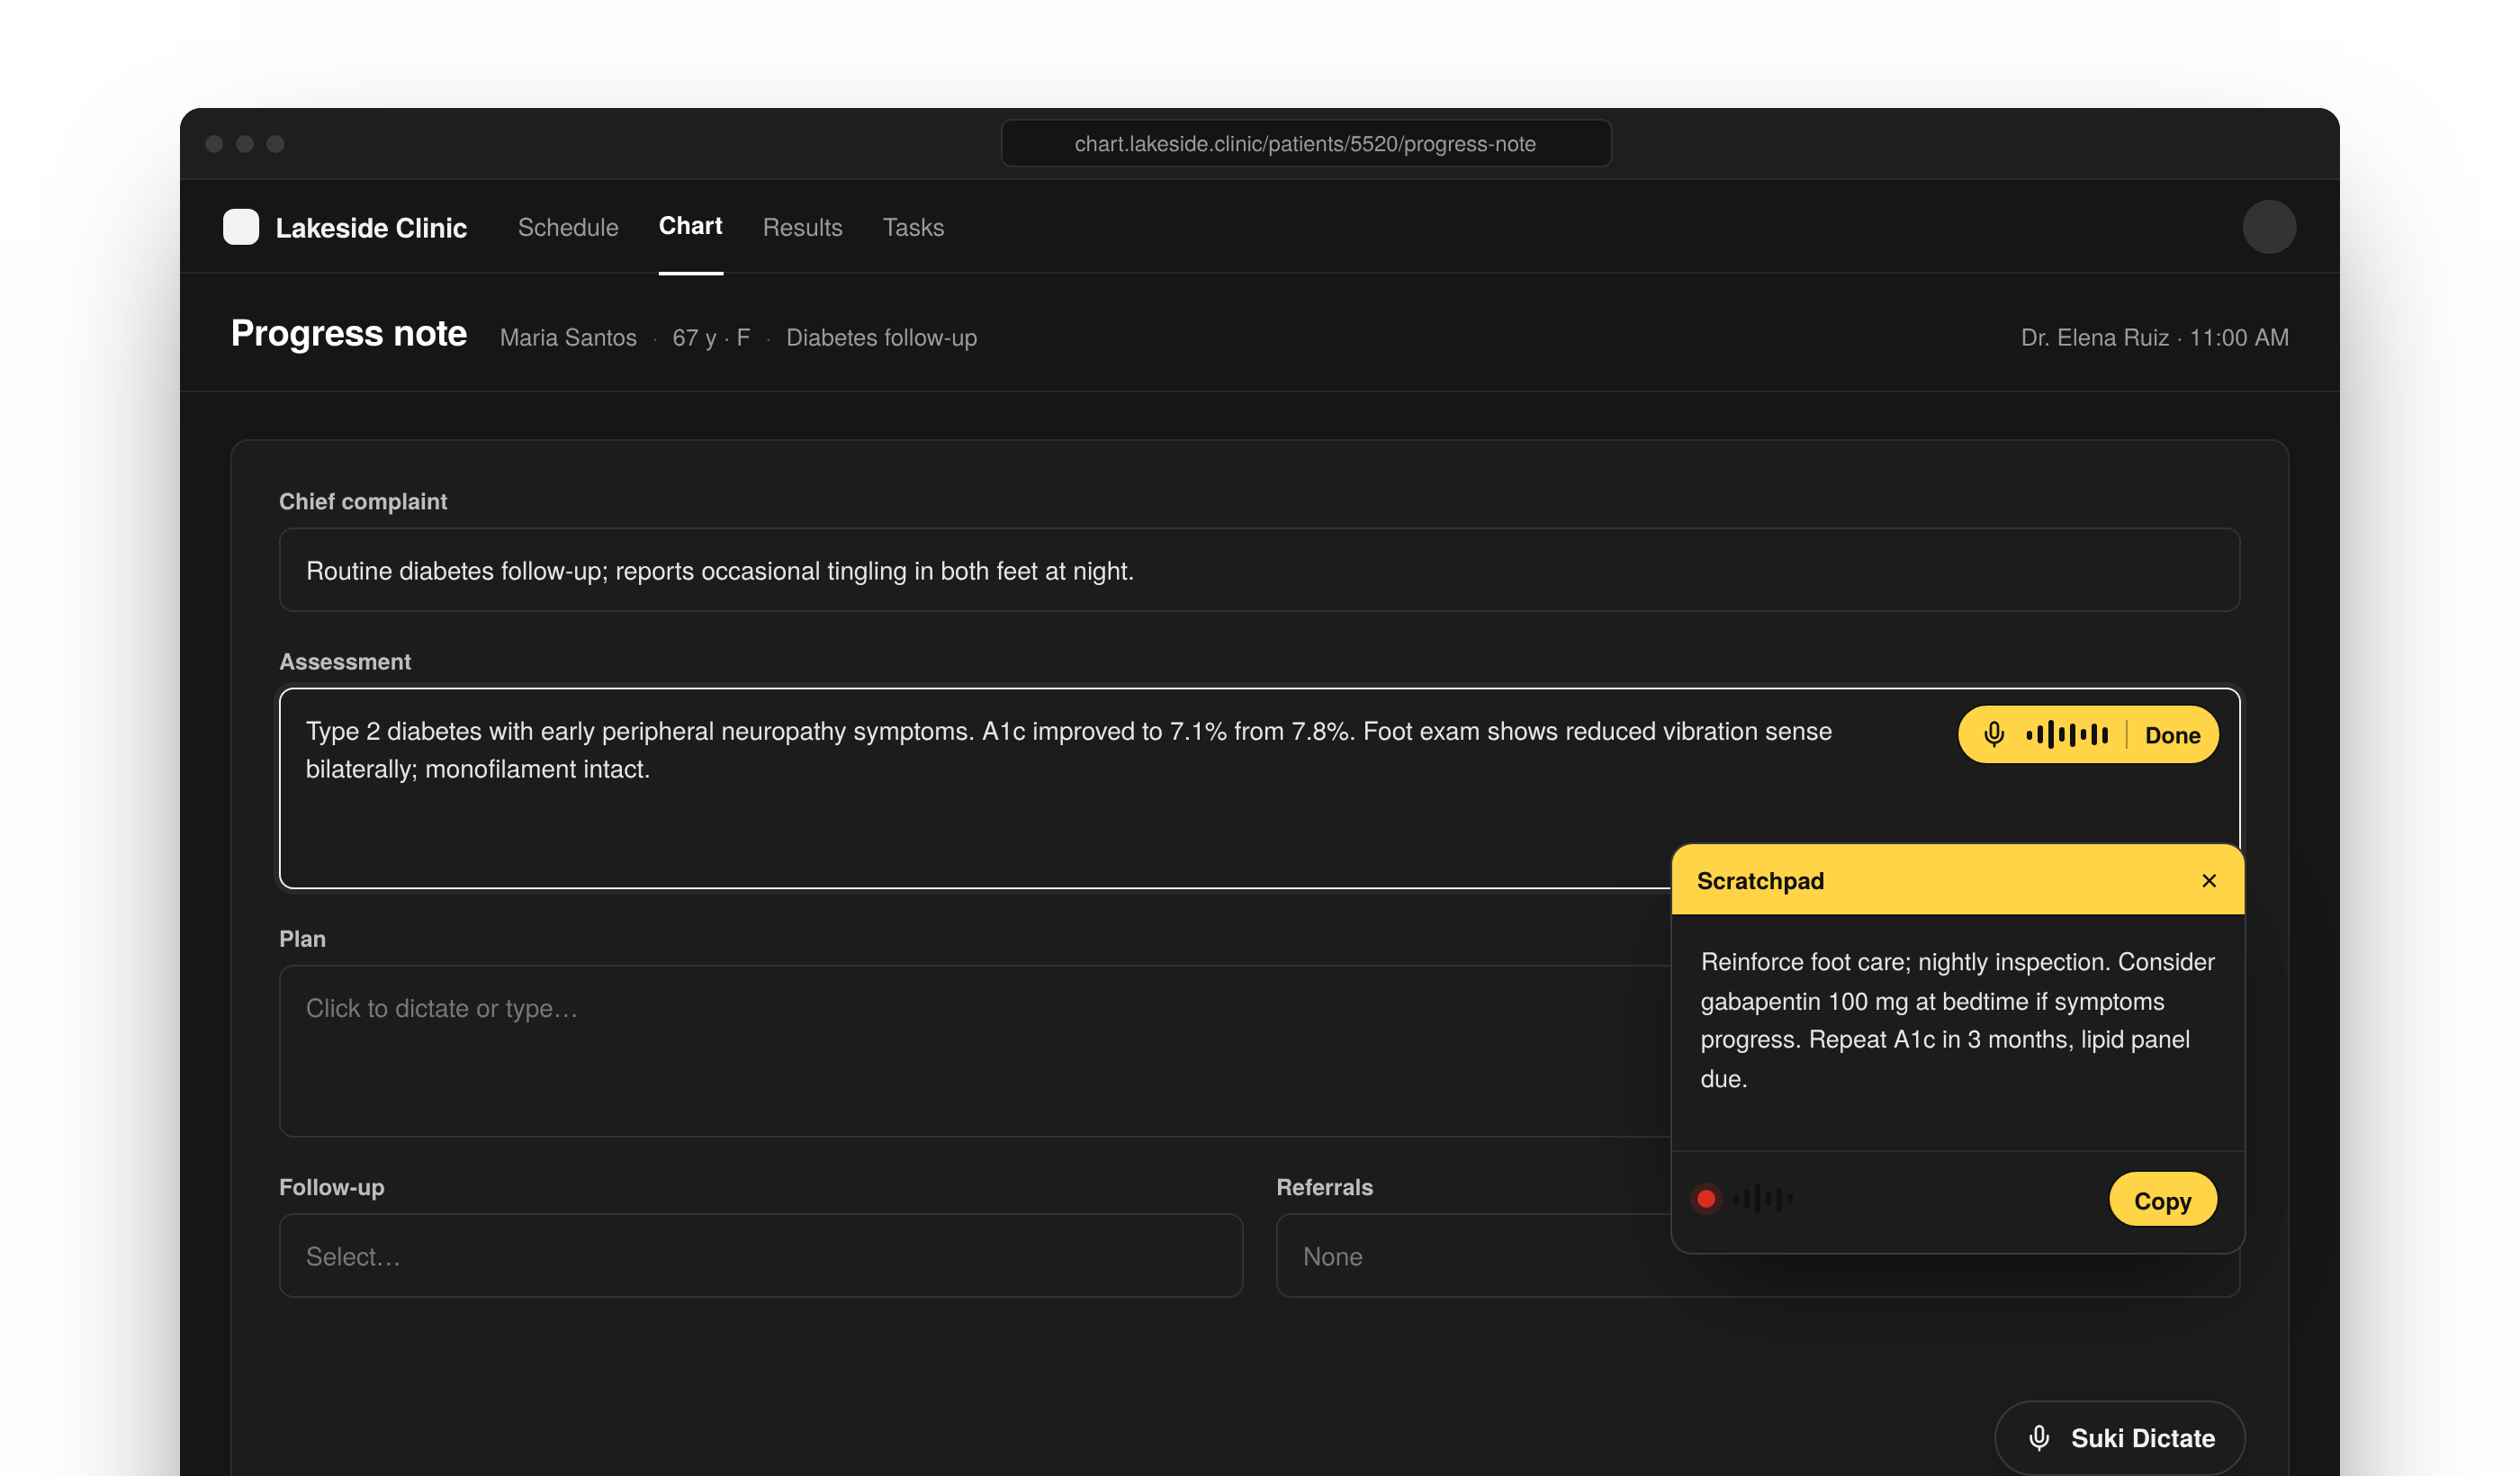Start Suki Dictate
This screenshot has height=1476, width=2520.
click(x=2119, y=1438)
